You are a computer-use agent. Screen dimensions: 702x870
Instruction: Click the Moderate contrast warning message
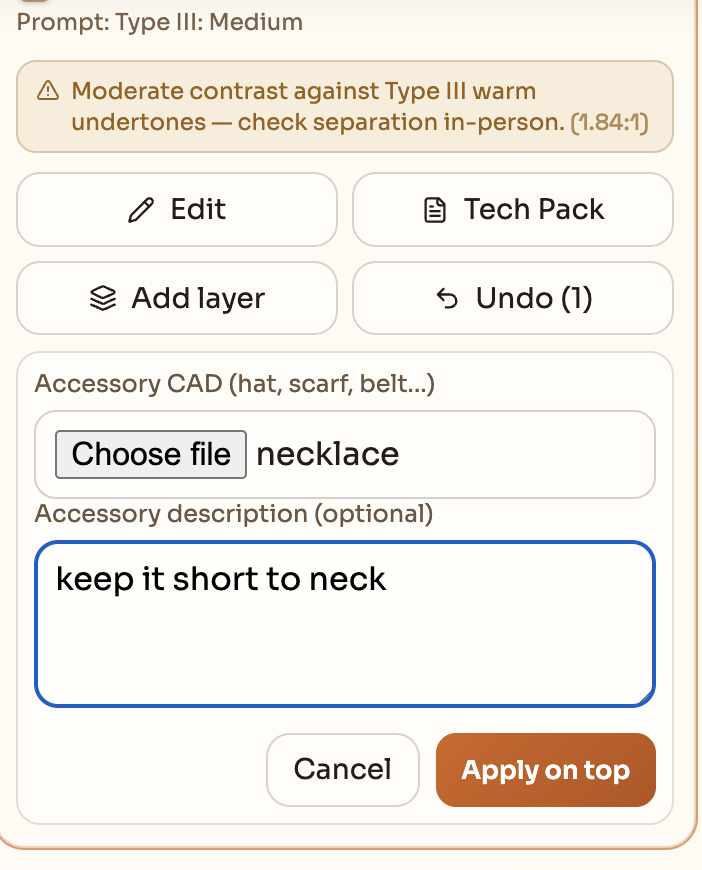click(360, 107)
